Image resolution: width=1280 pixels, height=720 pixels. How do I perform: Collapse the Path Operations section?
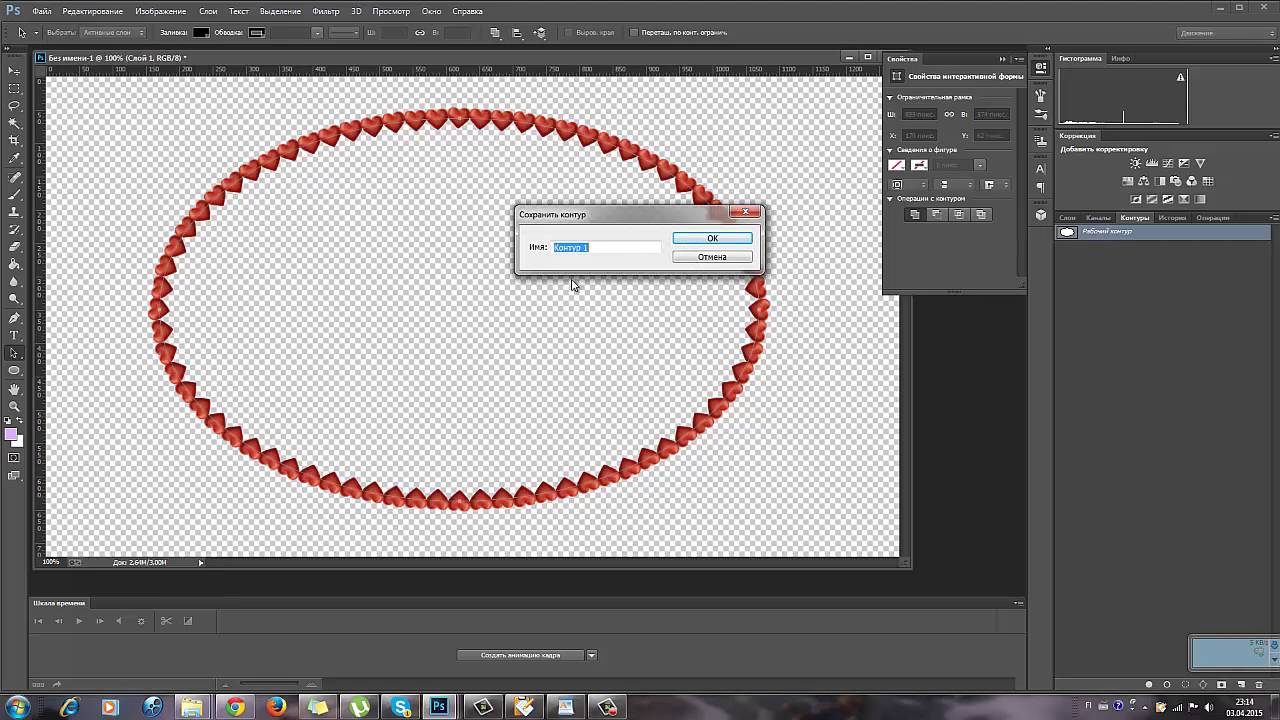(x=890, y=199)
